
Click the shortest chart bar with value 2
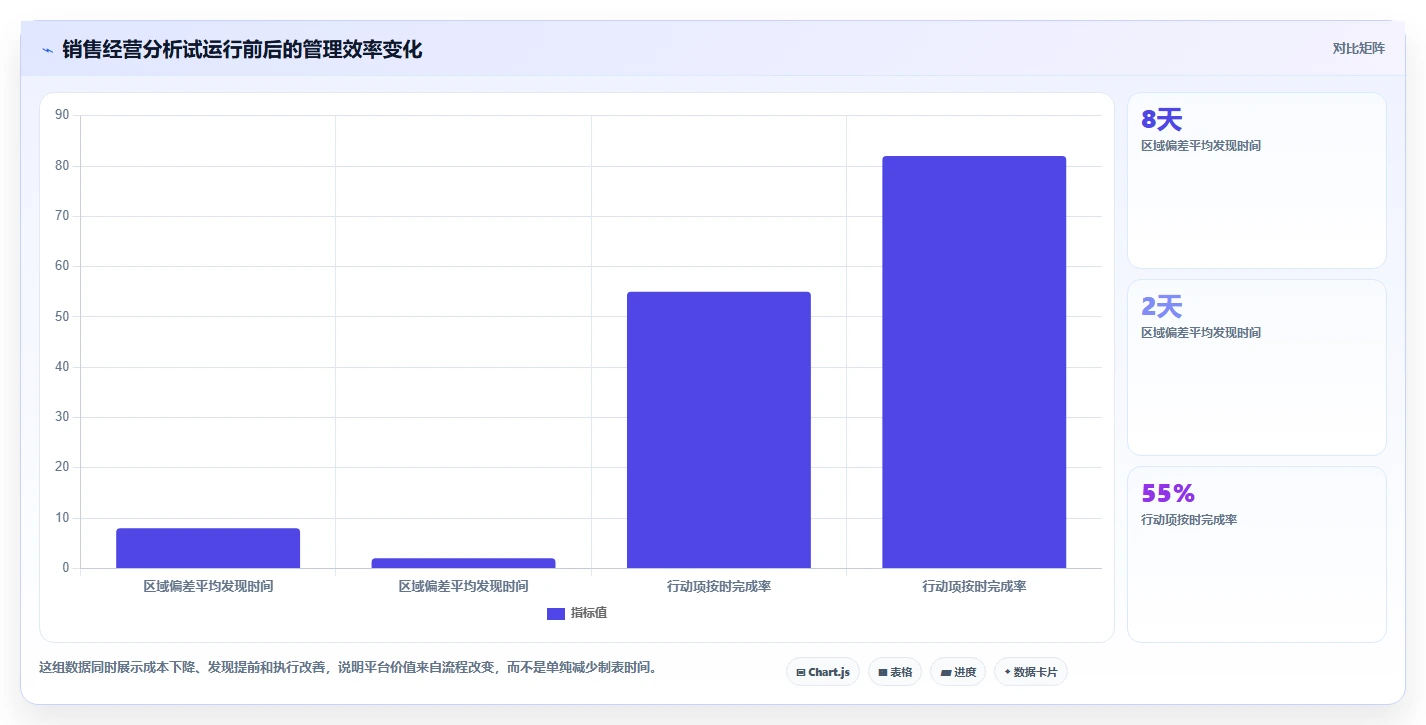point(463,563)
